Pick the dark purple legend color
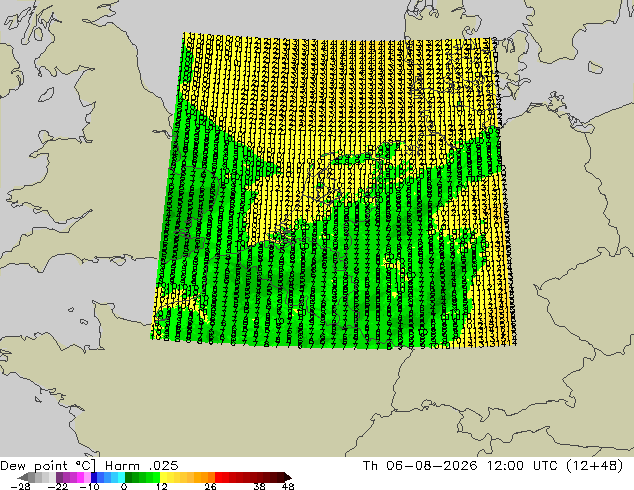Viewport: 634px width, 490px height. tap(59, 477)
